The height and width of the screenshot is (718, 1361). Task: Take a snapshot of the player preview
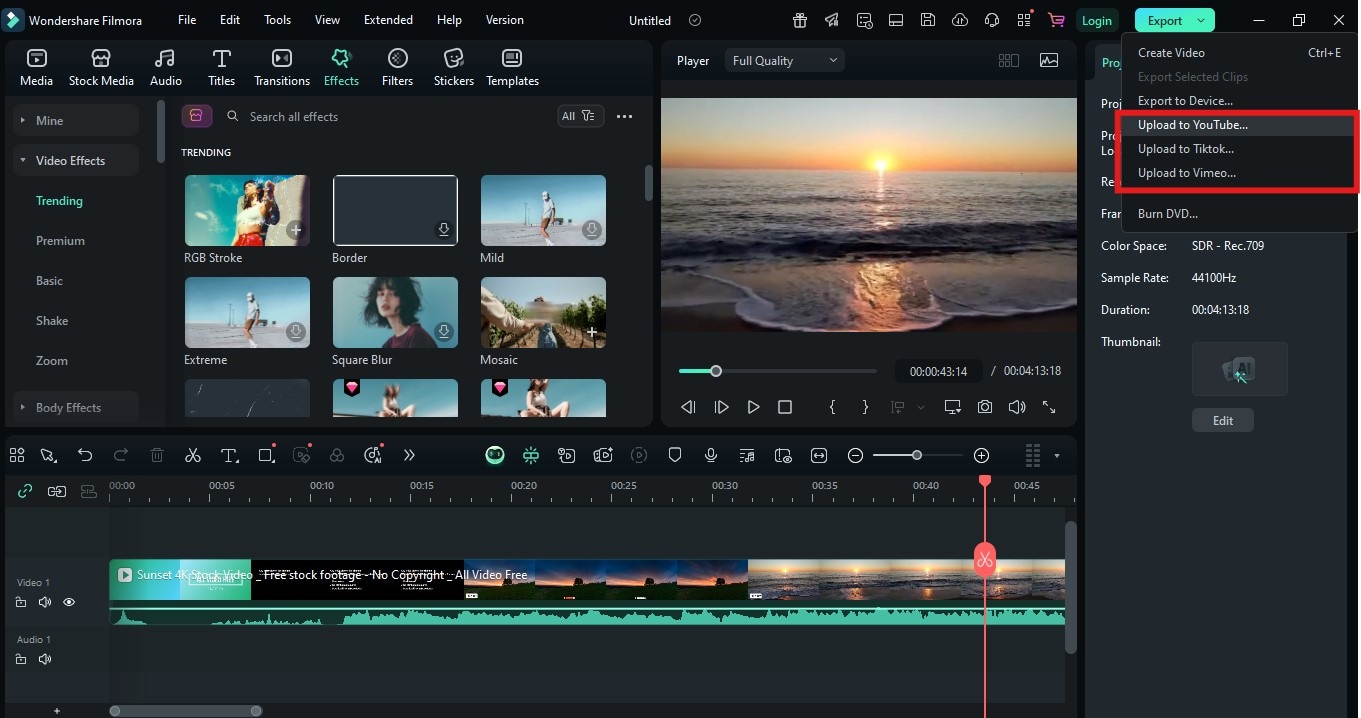coord(984,407)
